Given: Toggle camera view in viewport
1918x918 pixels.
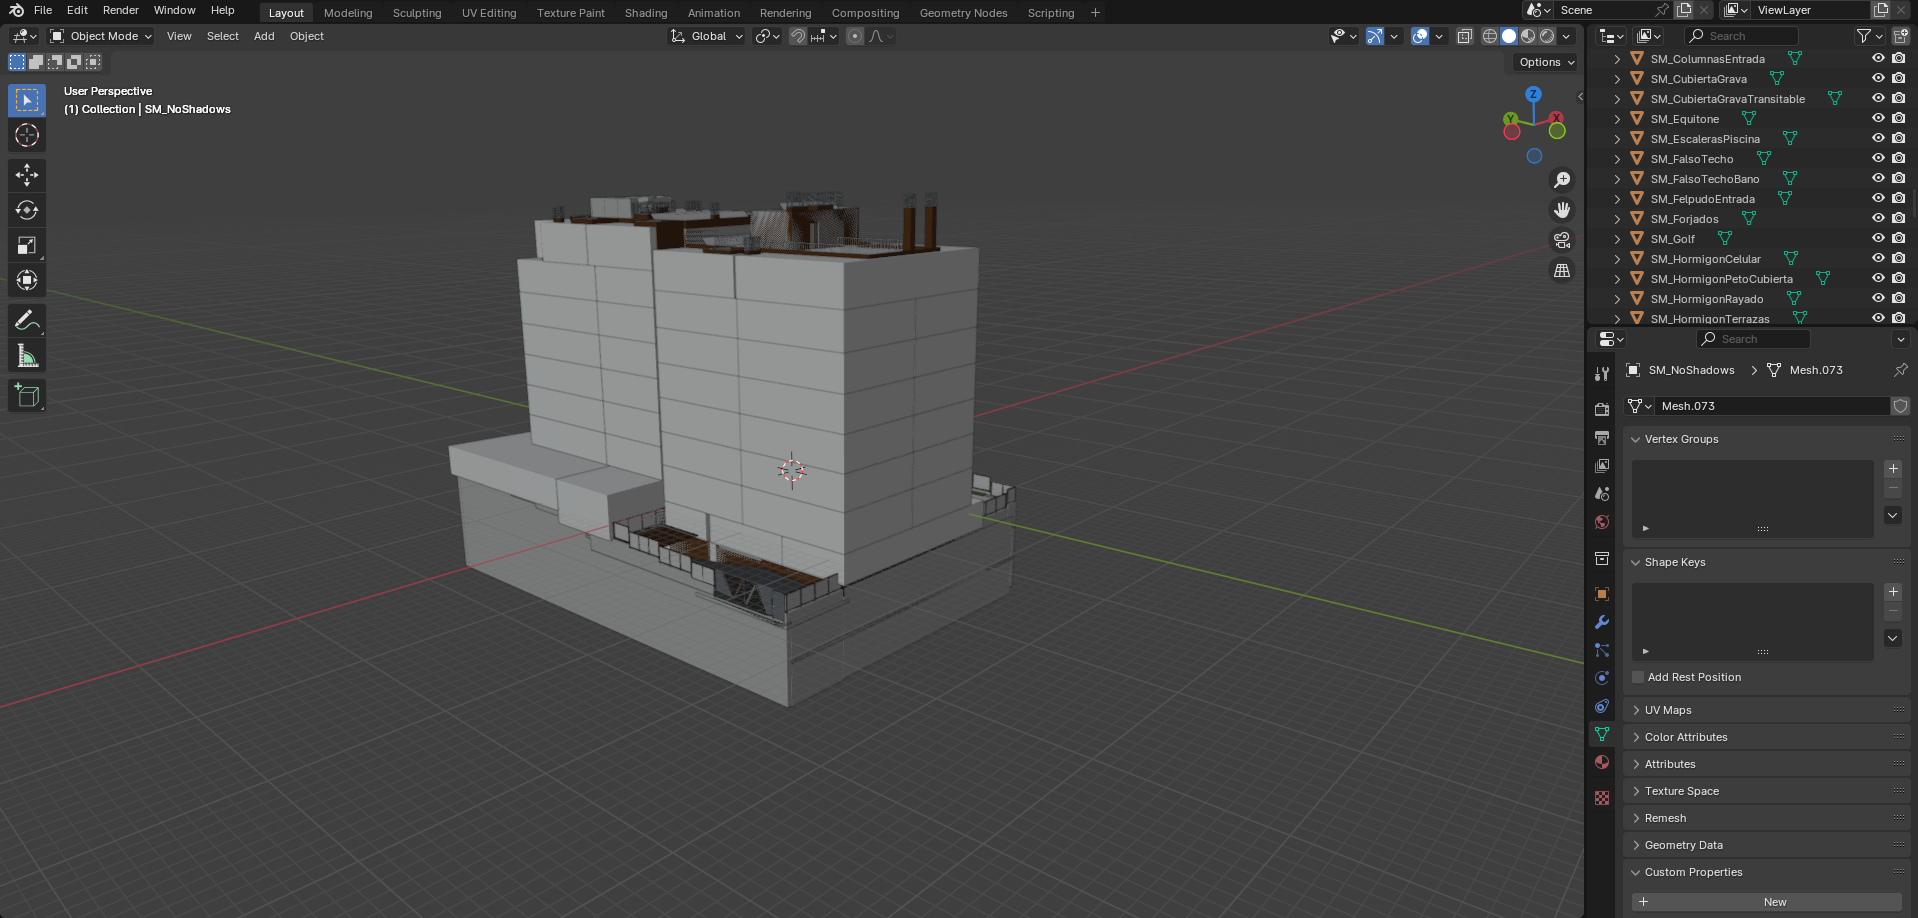Looking at the screenshot, I should [1561, 240].
